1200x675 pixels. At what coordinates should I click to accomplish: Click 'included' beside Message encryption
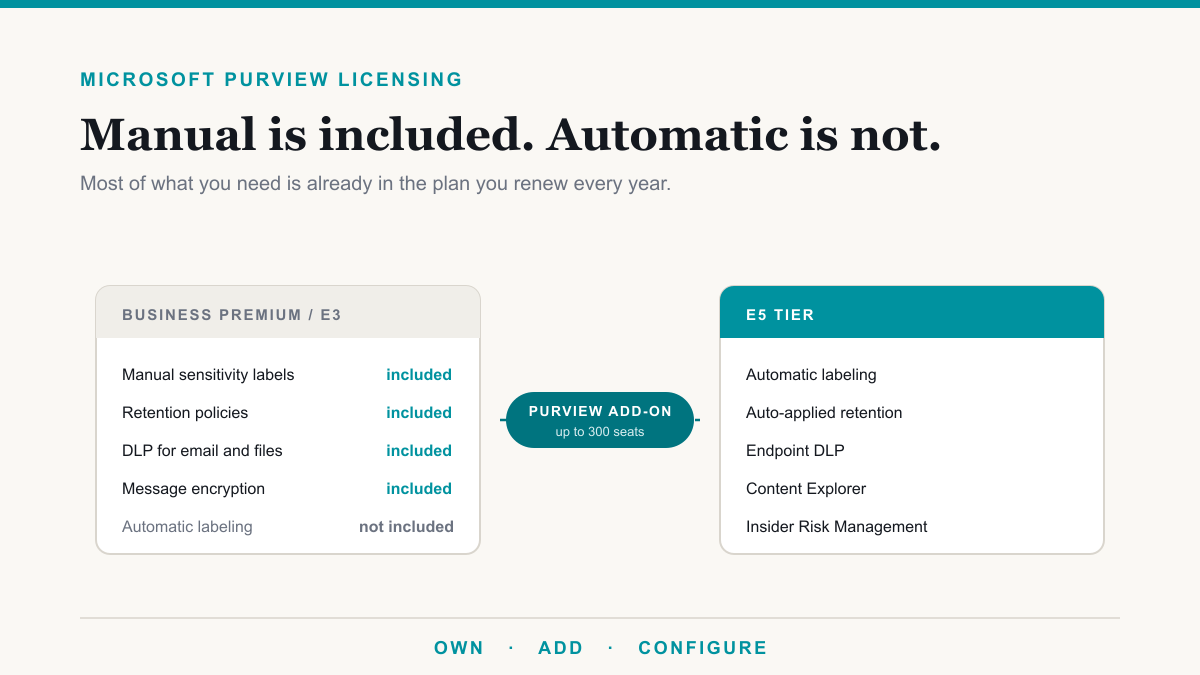pyautogui.click(x=419, y=489)
